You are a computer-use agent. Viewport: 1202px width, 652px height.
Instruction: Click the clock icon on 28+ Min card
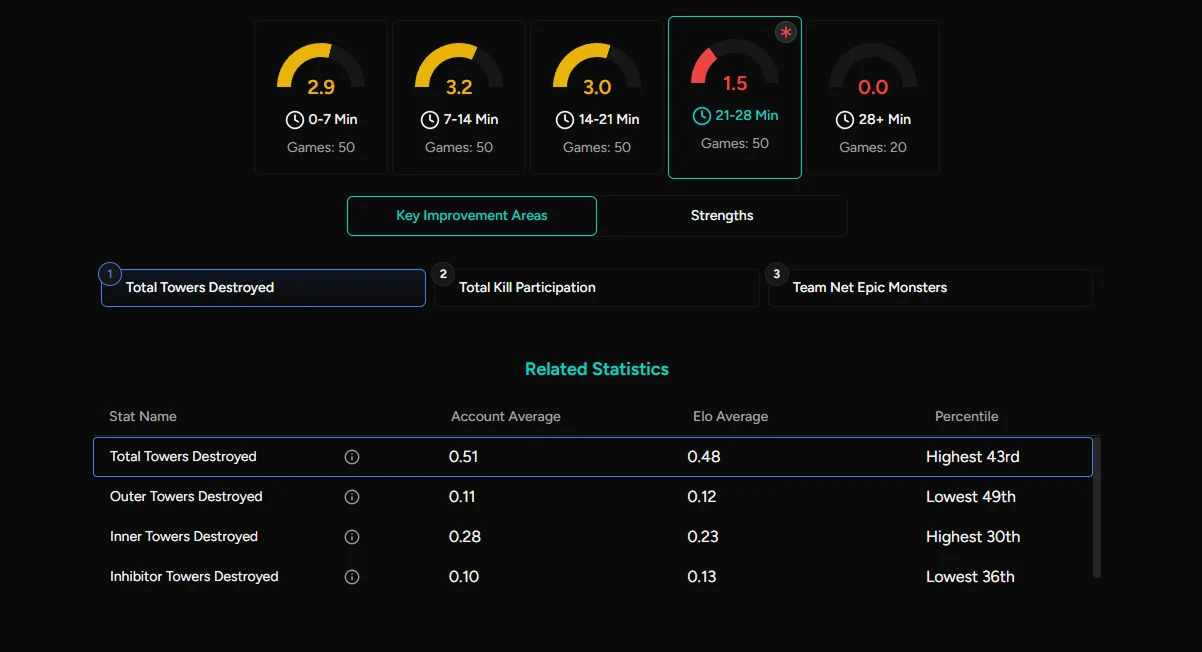[844, 120]
